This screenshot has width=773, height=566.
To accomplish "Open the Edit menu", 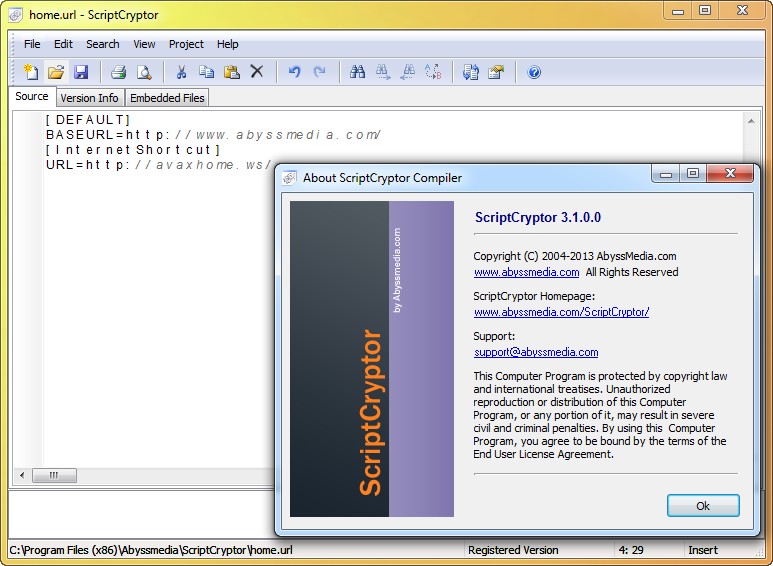I will pos(63,44).
